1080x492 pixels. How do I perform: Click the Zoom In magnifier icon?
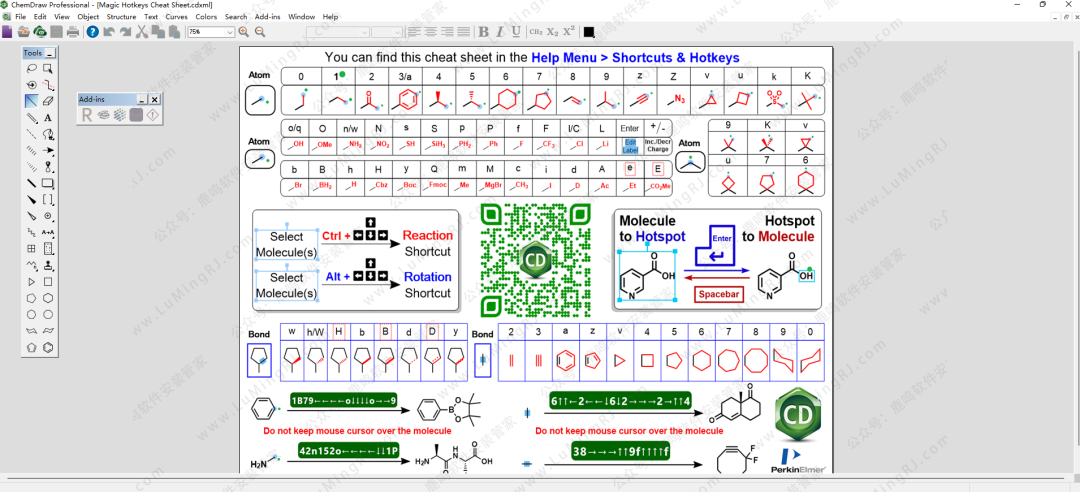[x=245, y=32]
